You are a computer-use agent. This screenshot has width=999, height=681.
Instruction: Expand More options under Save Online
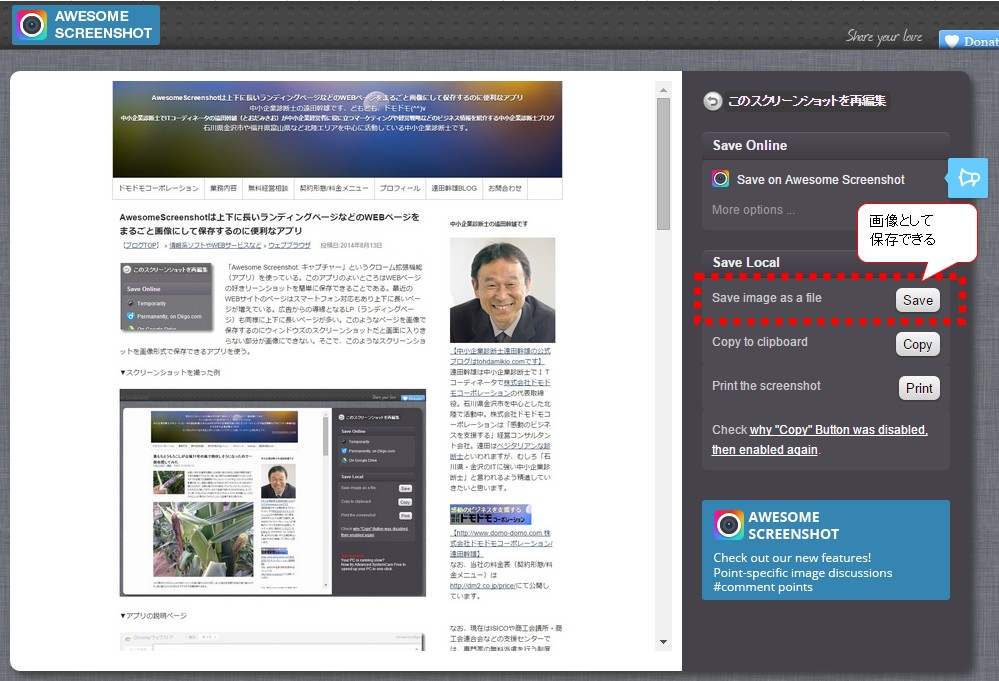click(x=753, y=210)
